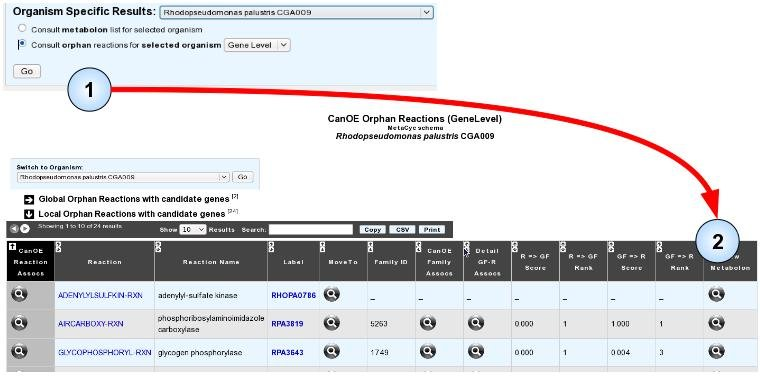This screenshot has height=376, width=760.
Task: View metabolon for glycogen phosphorylase row
Action: coord(716,352)
